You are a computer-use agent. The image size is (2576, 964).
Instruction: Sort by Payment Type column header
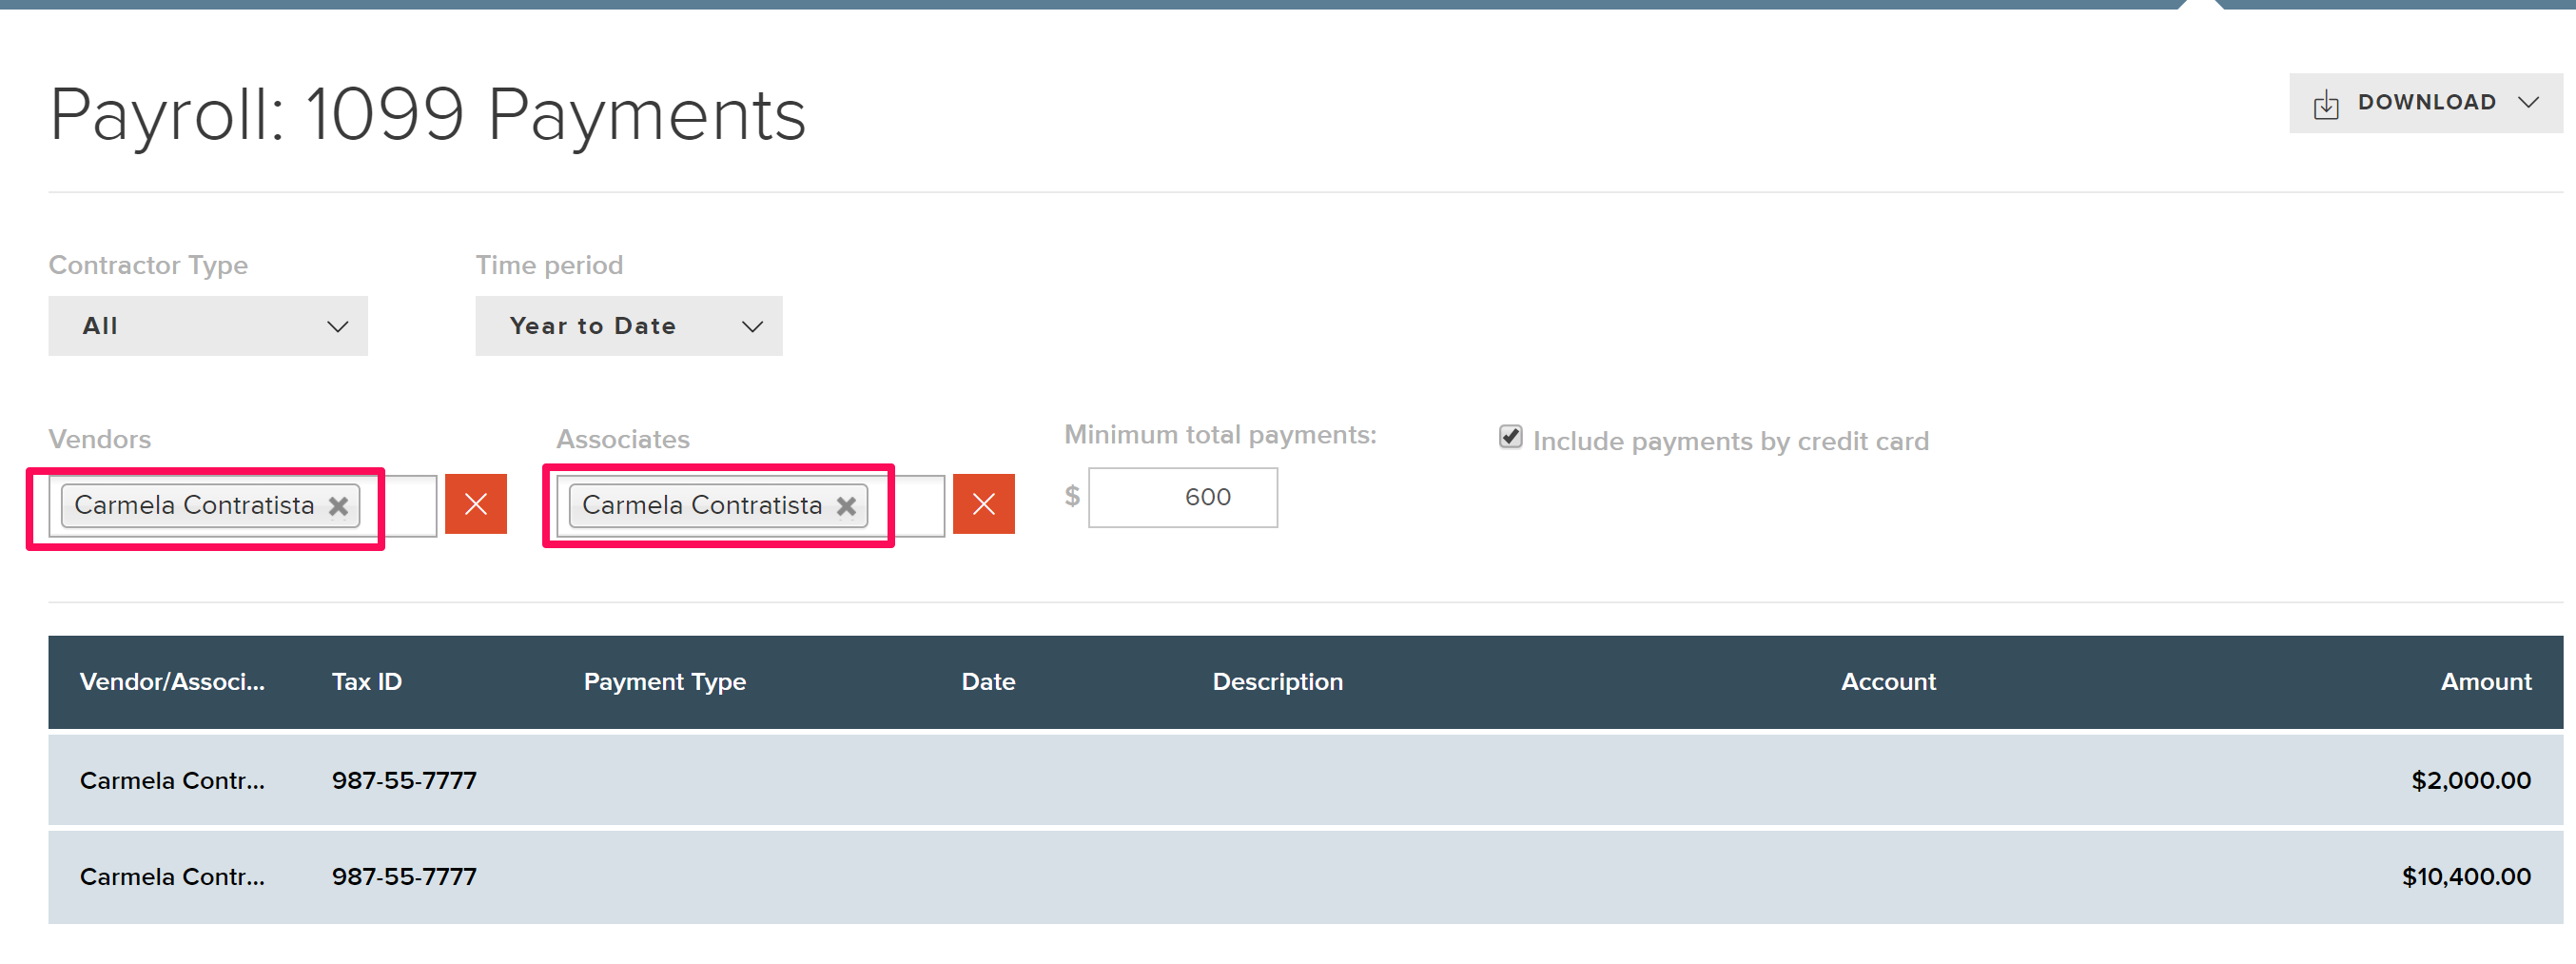(664, 683)
